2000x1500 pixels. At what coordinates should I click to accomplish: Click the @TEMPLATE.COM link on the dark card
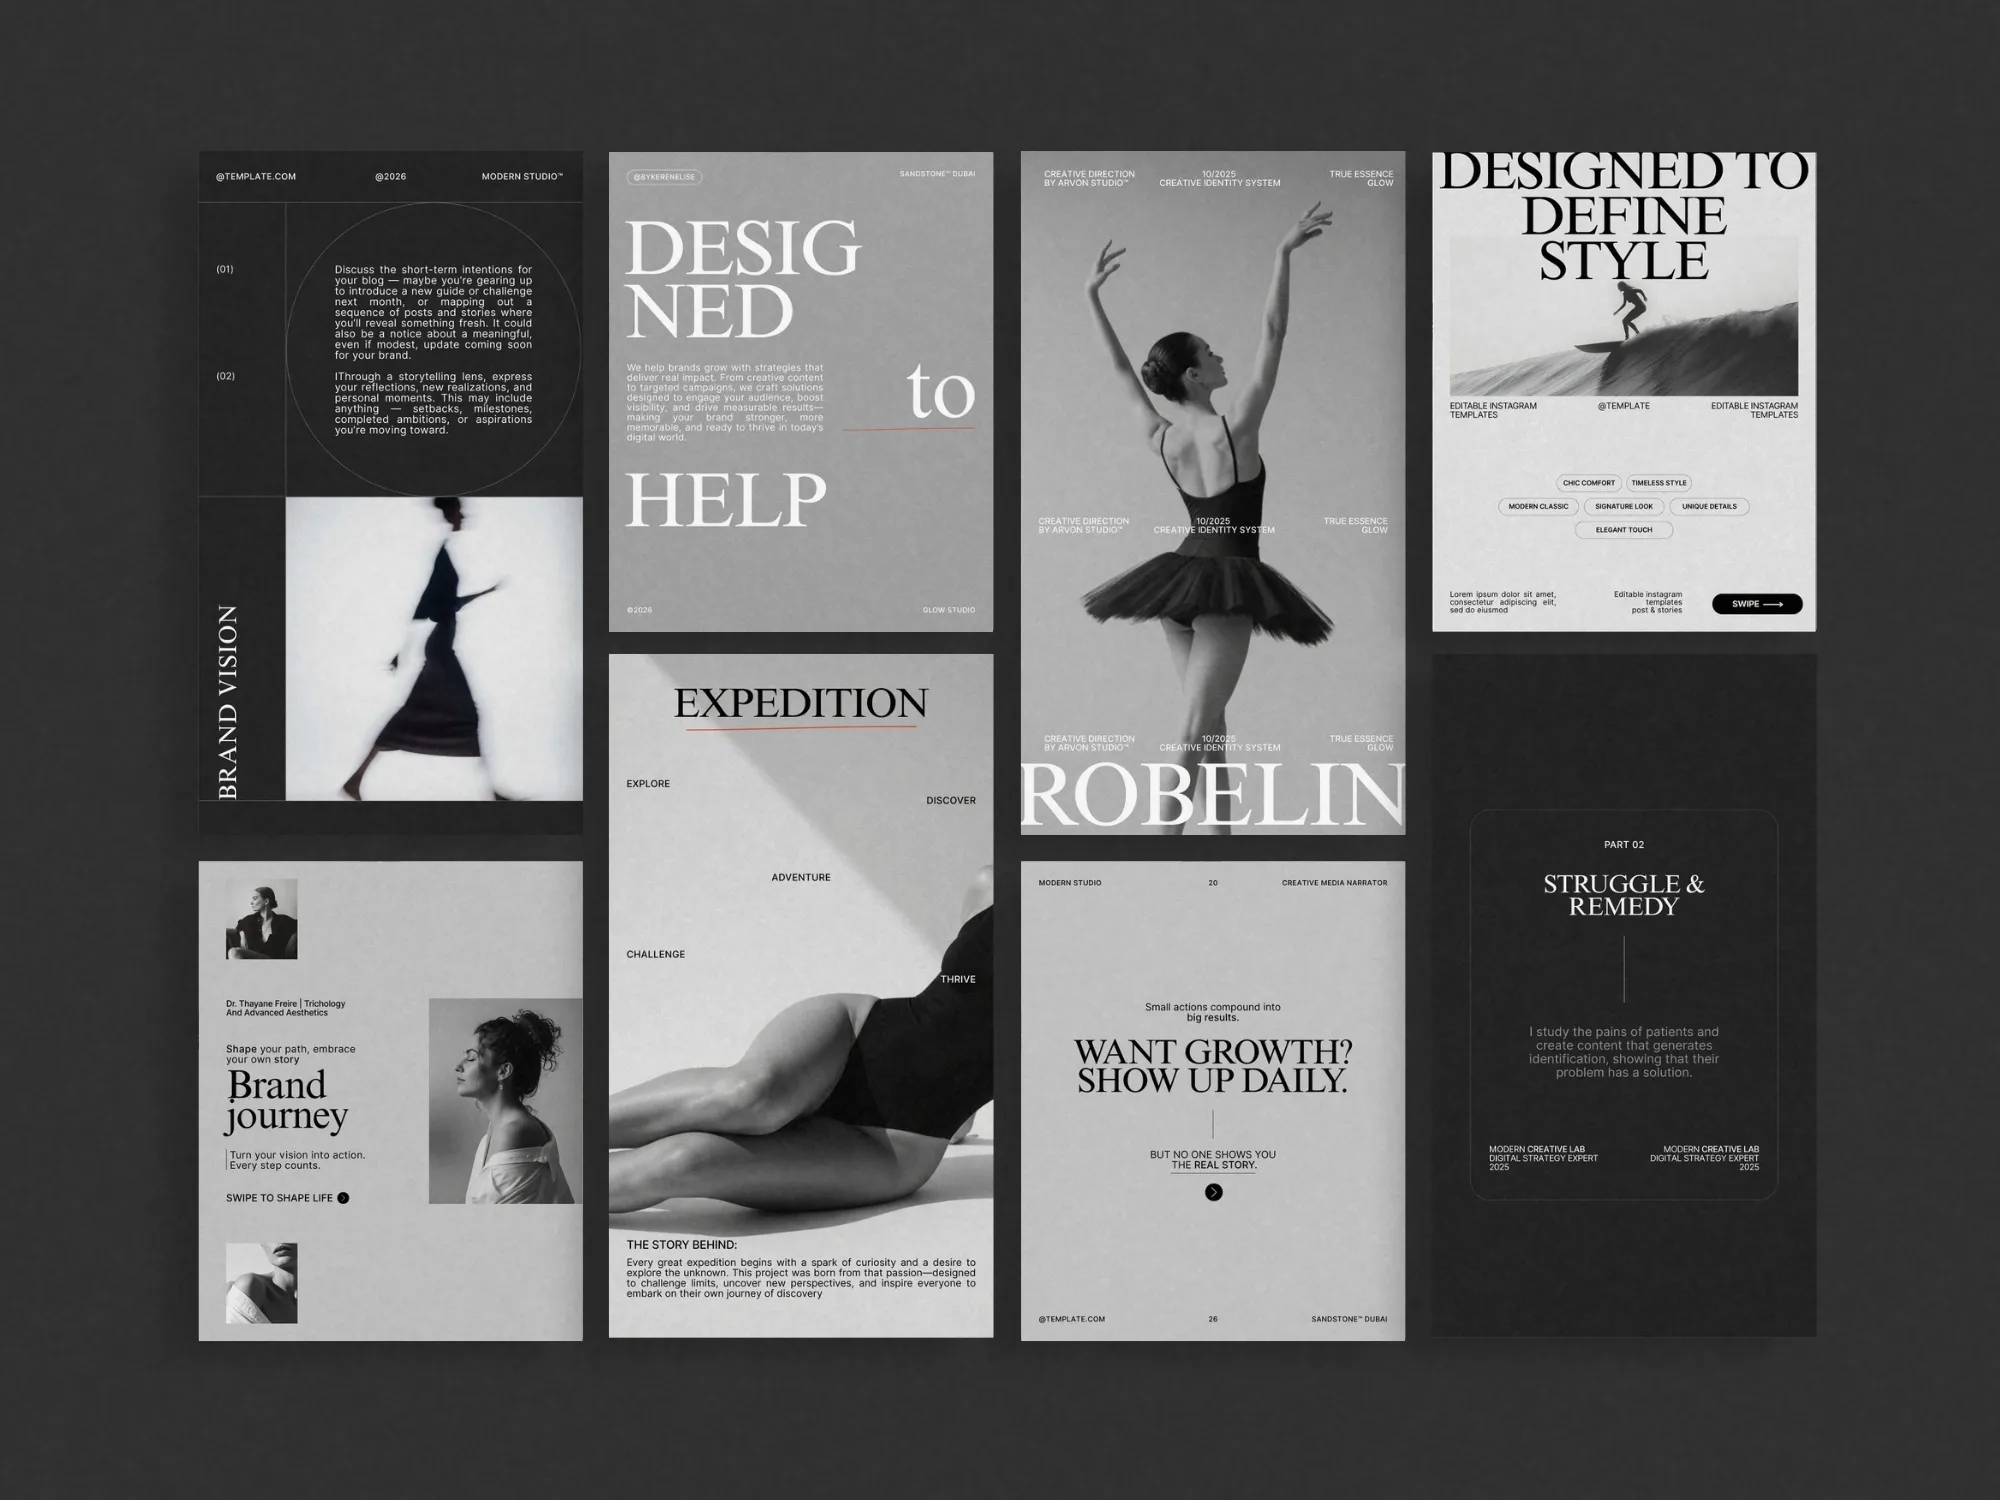coord(258,176)
